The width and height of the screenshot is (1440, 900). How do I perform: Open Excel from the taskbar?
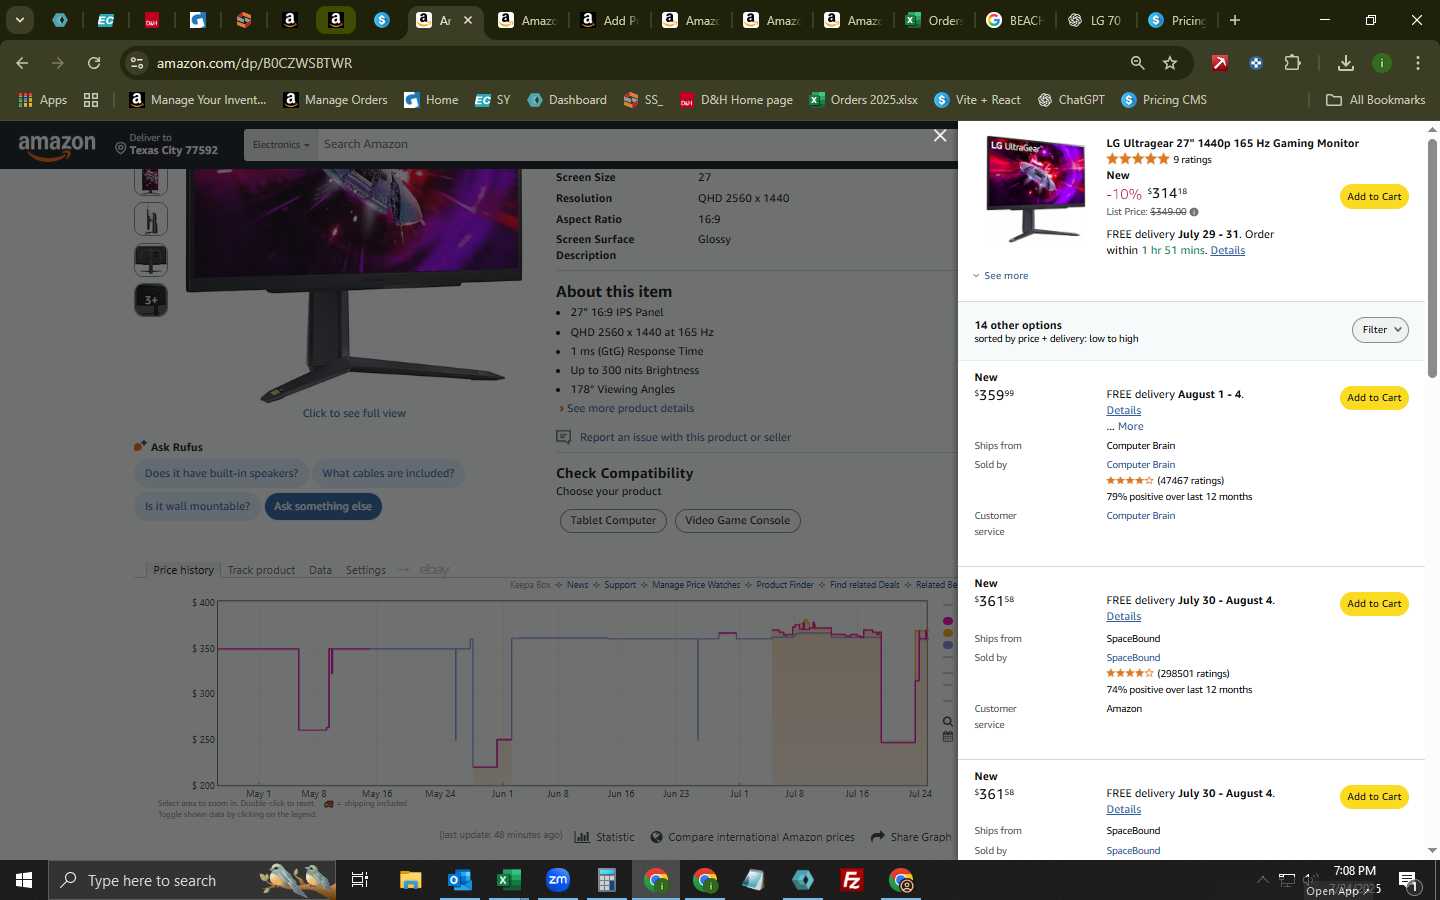[508, 880]
